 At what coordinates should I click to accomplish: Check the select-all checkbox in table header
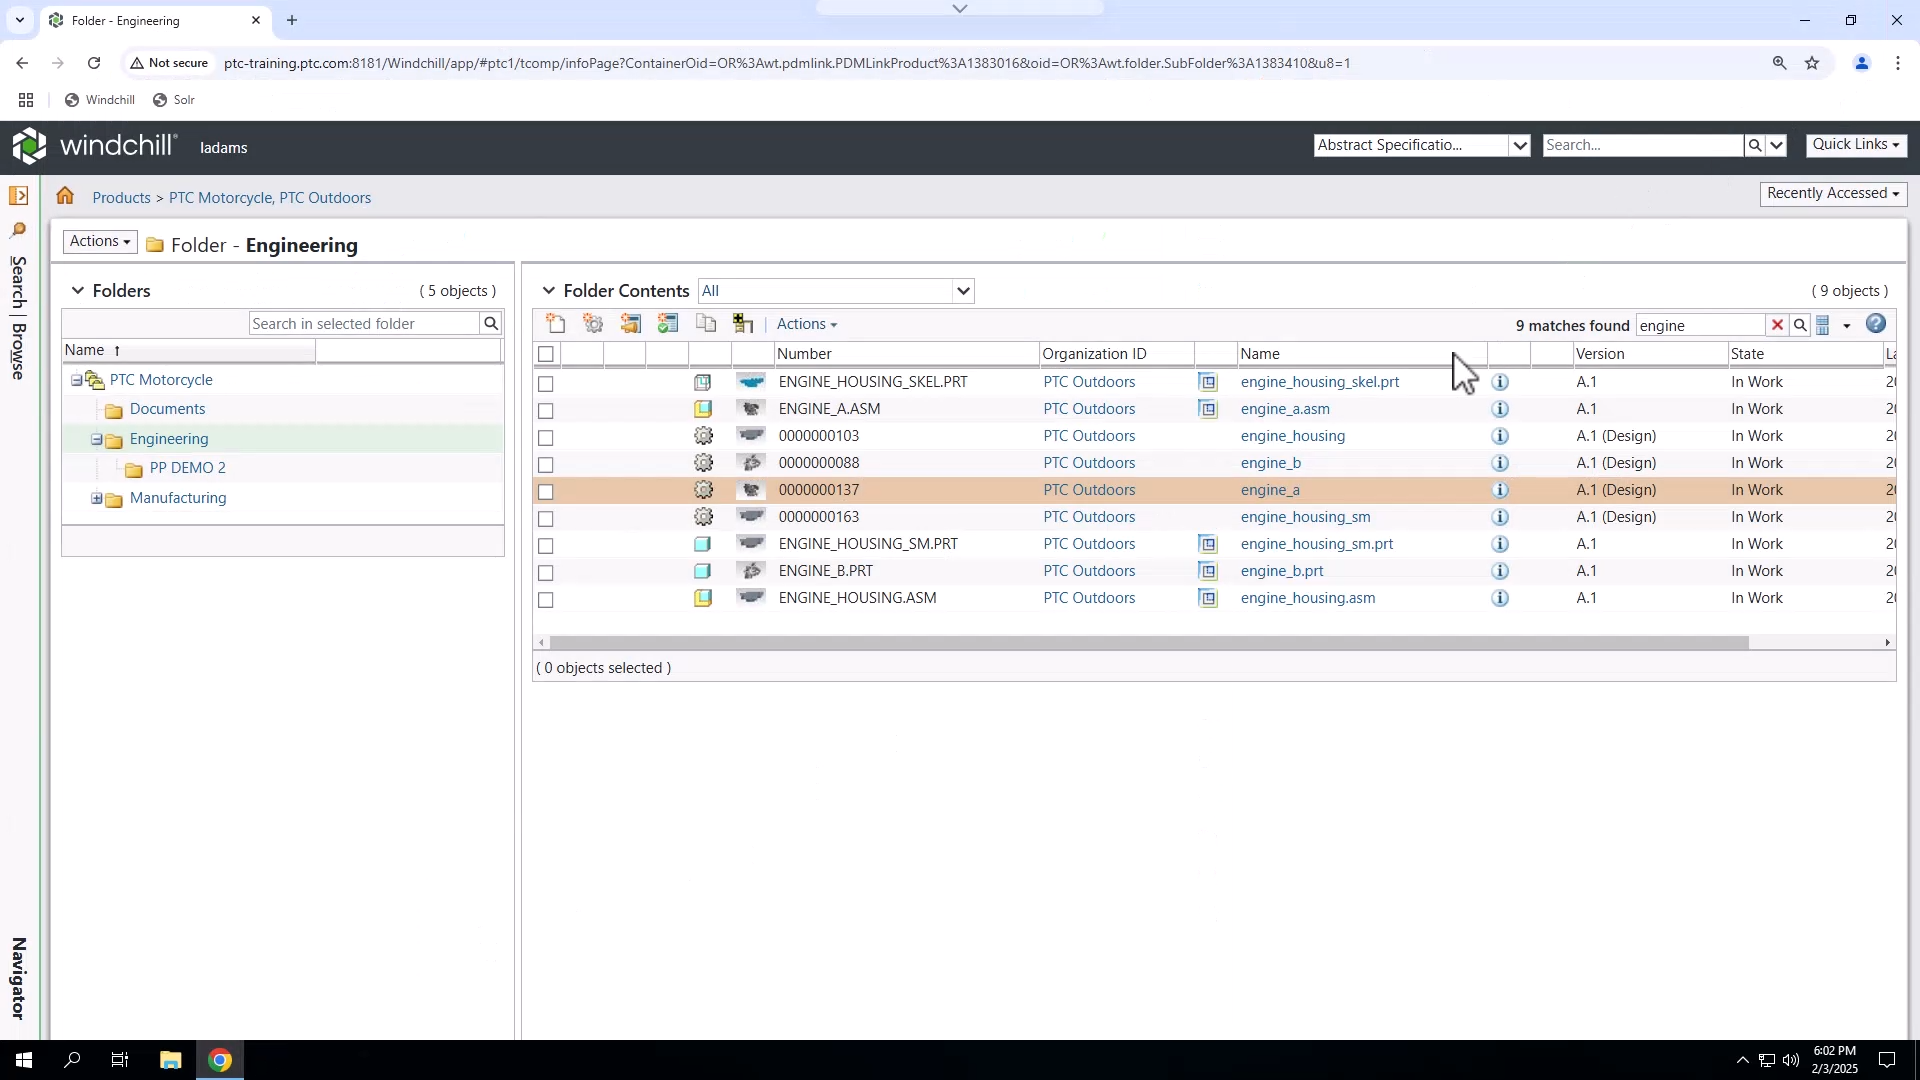[x=546, y=354]
